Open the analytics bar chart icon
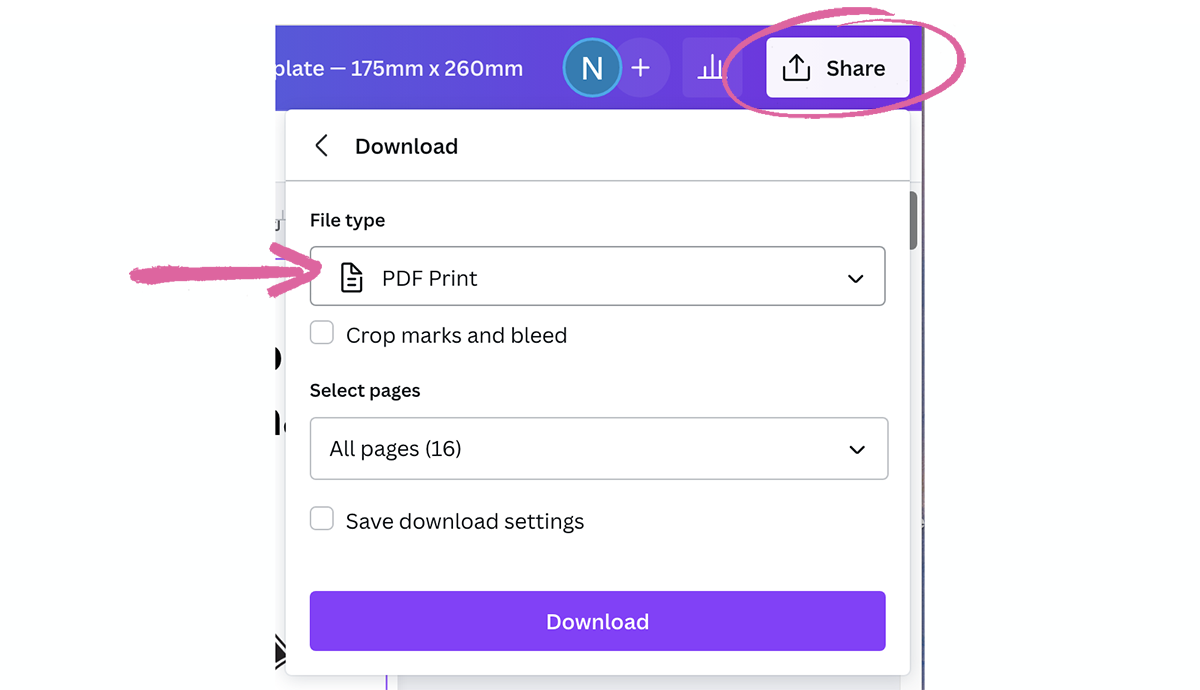1200x690 pixels. pos(710,68)
